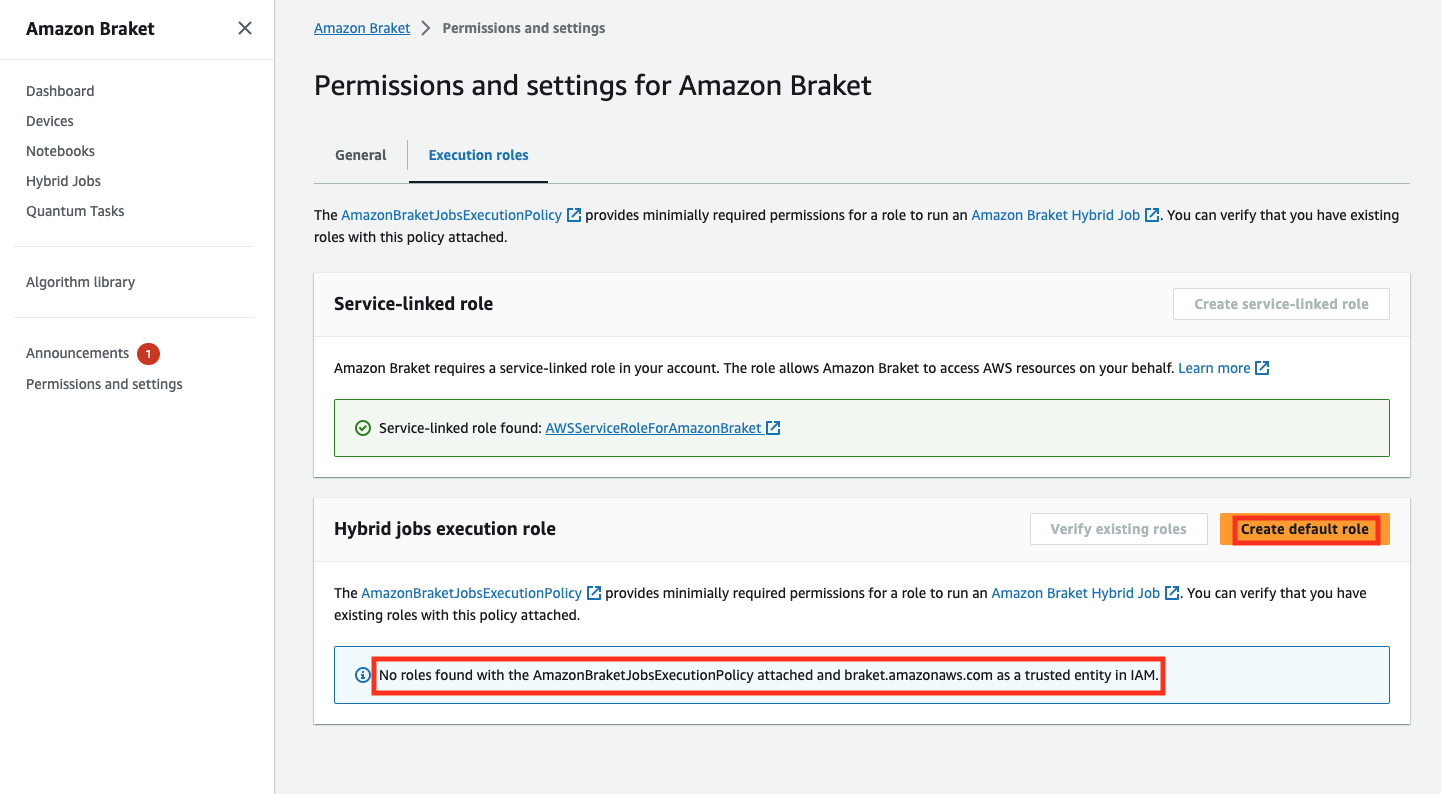
Task: Select Permissions and settings in the sidebar
Action: click(104, 384)
